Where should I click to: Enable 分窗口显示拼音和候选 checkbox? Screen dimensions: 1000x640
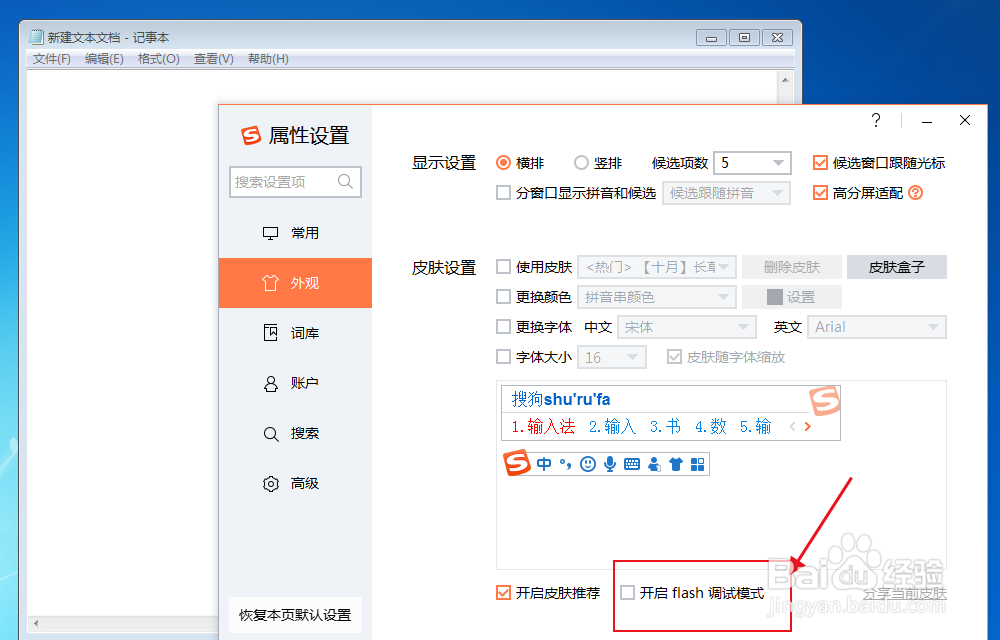[x=503, y=193]
